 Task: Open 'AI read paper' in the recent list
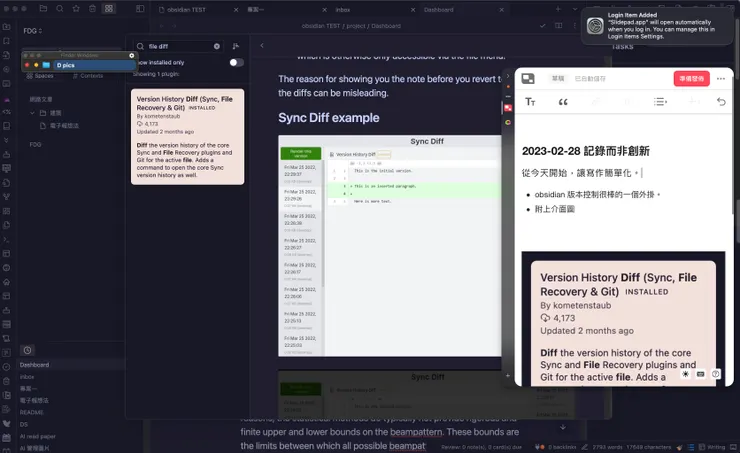pyautogui.click(x=38, y=436)
